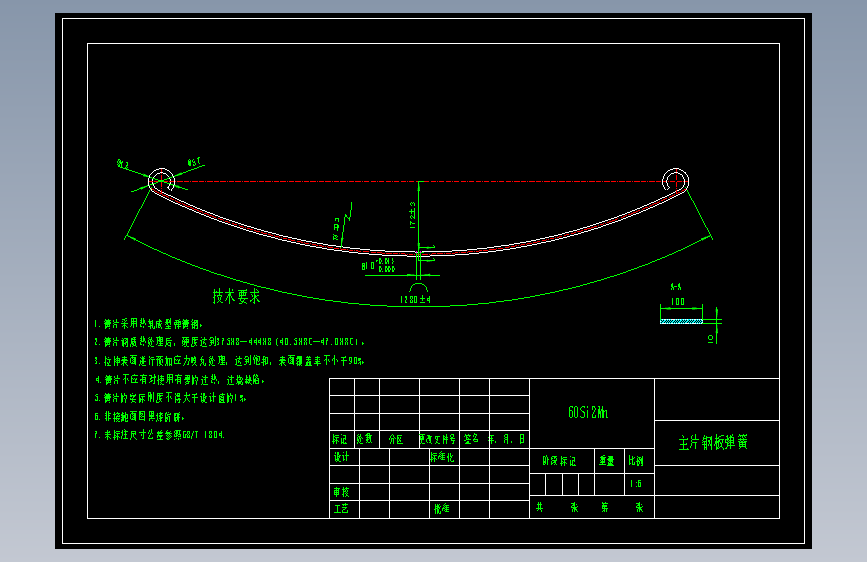Click the A-A section view label
This screenshot has width=867, height=562.
676,287
